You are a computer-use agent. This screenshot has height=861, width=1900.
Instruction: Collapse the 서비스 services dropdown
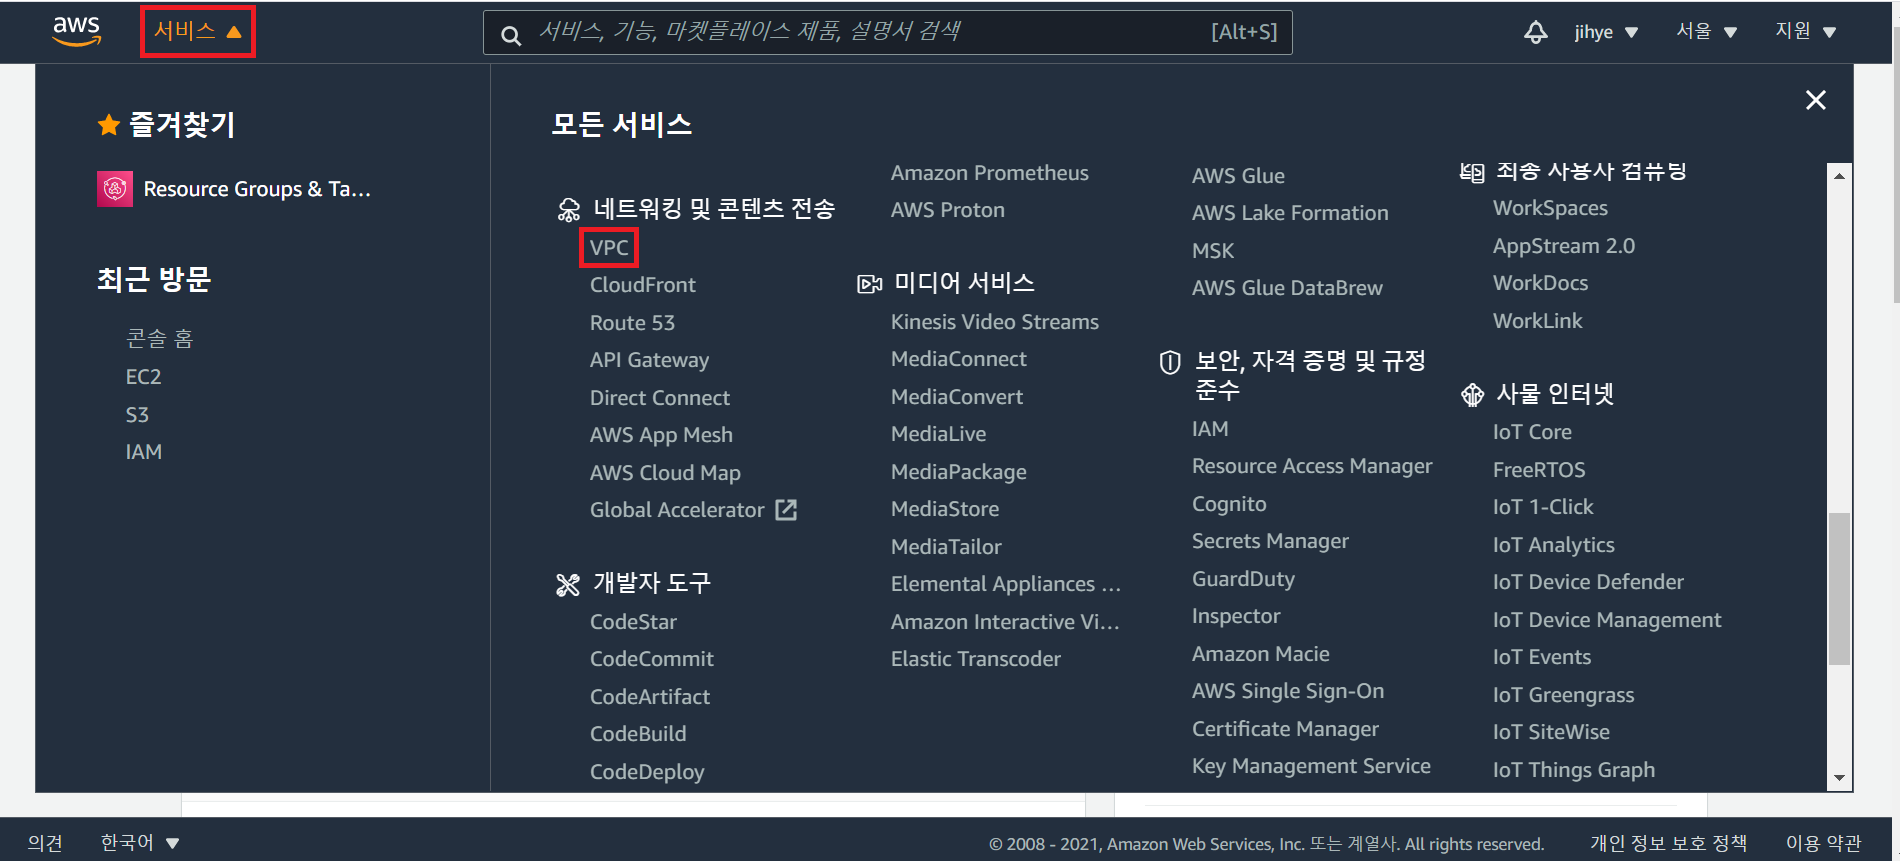[x=197, y=31]
